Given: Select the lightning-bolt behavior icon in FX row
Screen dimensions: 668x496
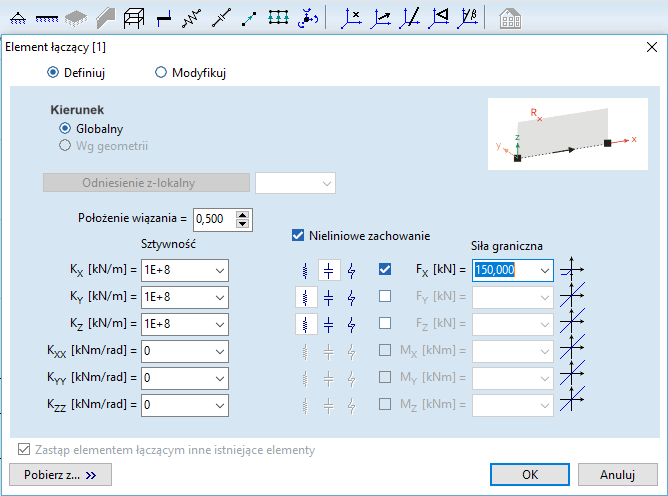Looking at the screenshot, I should (x=351, y=270).
